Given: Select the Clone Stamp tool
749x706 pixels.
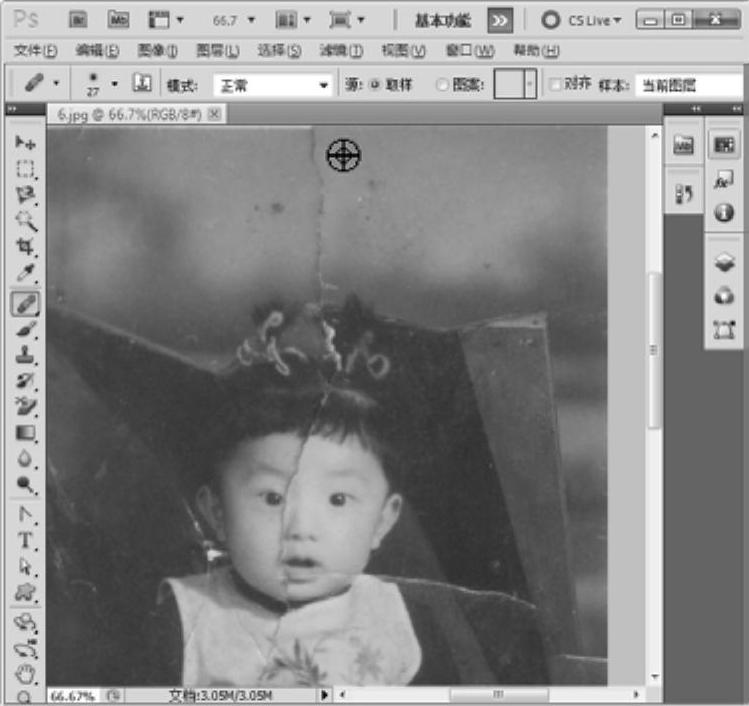Looking at the screenshot, I should [25, 354].
